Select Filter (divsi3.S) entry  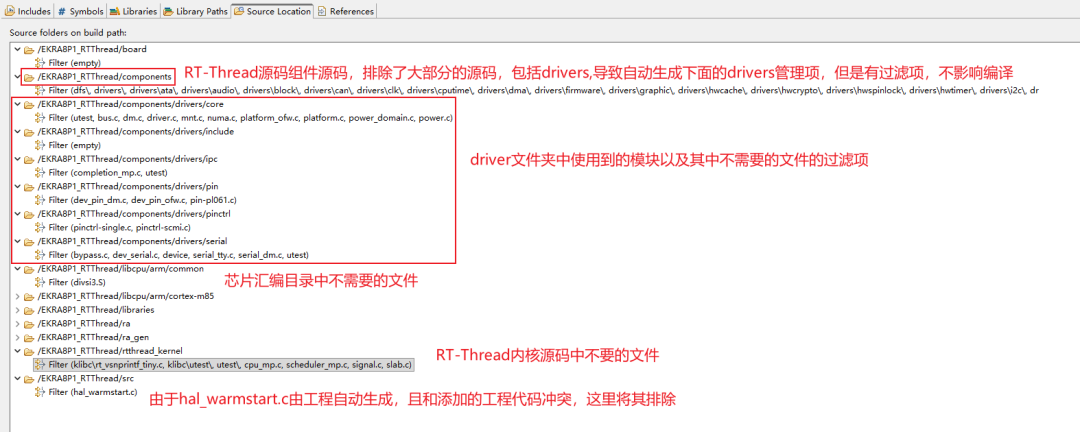[76, 282]
